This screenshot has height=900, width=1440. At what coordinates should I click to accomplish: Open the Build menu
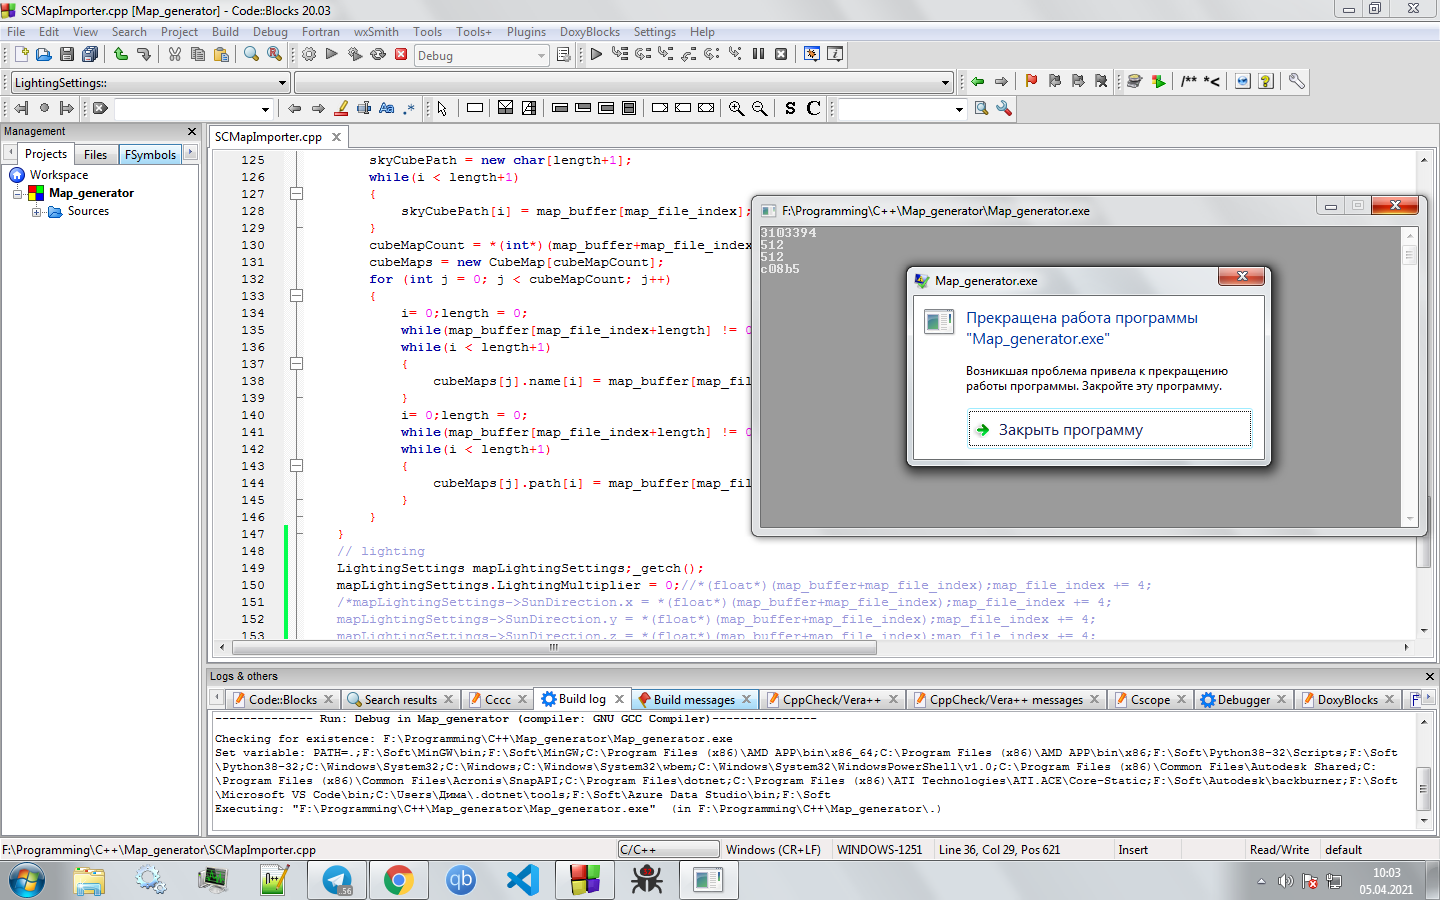click(225, 32)
